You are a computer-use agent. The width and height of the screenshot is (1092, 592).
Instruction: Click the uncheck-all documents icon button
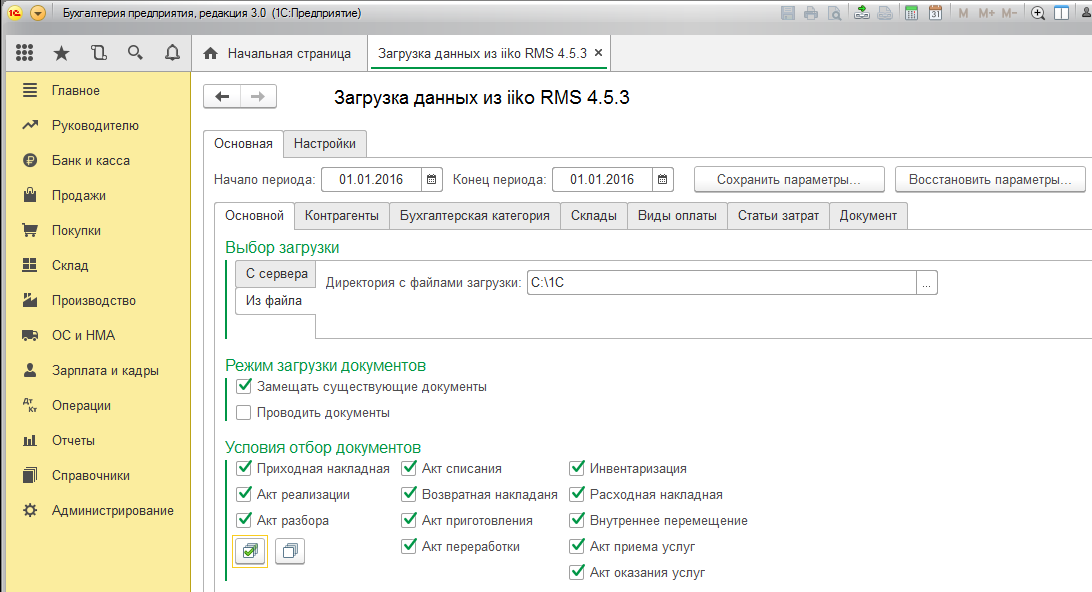coord(290,550)
